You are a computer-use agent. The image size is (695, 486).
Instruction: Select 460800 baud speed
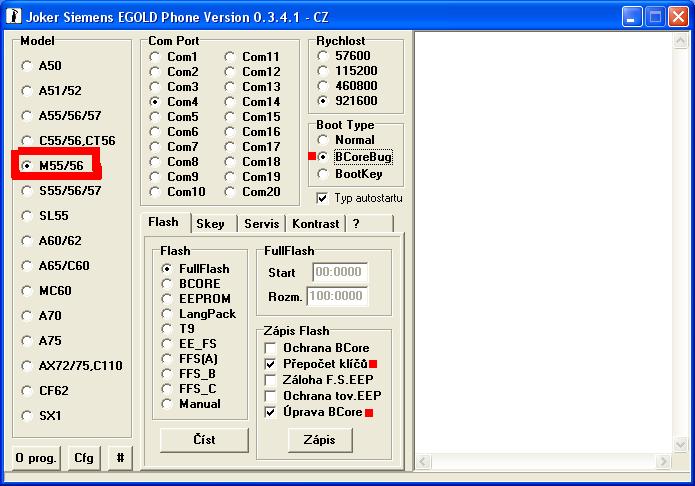323,86
